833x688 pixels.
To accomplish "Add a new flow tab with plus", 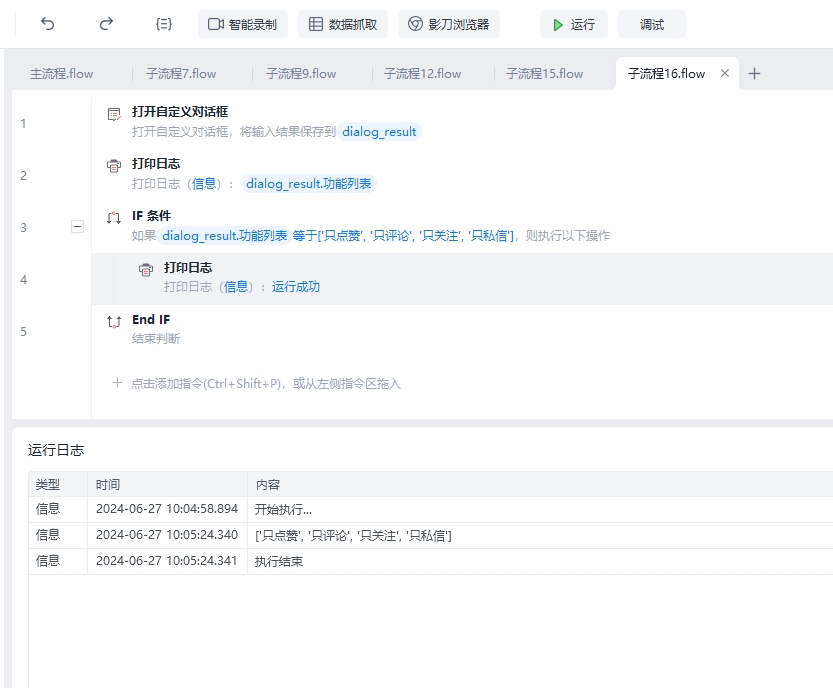I will [x=754, y=73].
